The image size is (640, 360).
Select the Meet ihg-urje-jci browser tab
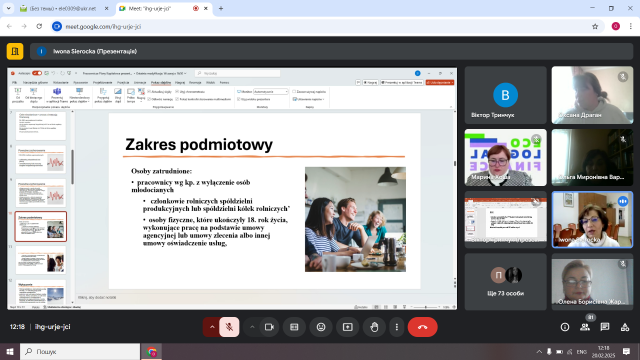point(163,8)
